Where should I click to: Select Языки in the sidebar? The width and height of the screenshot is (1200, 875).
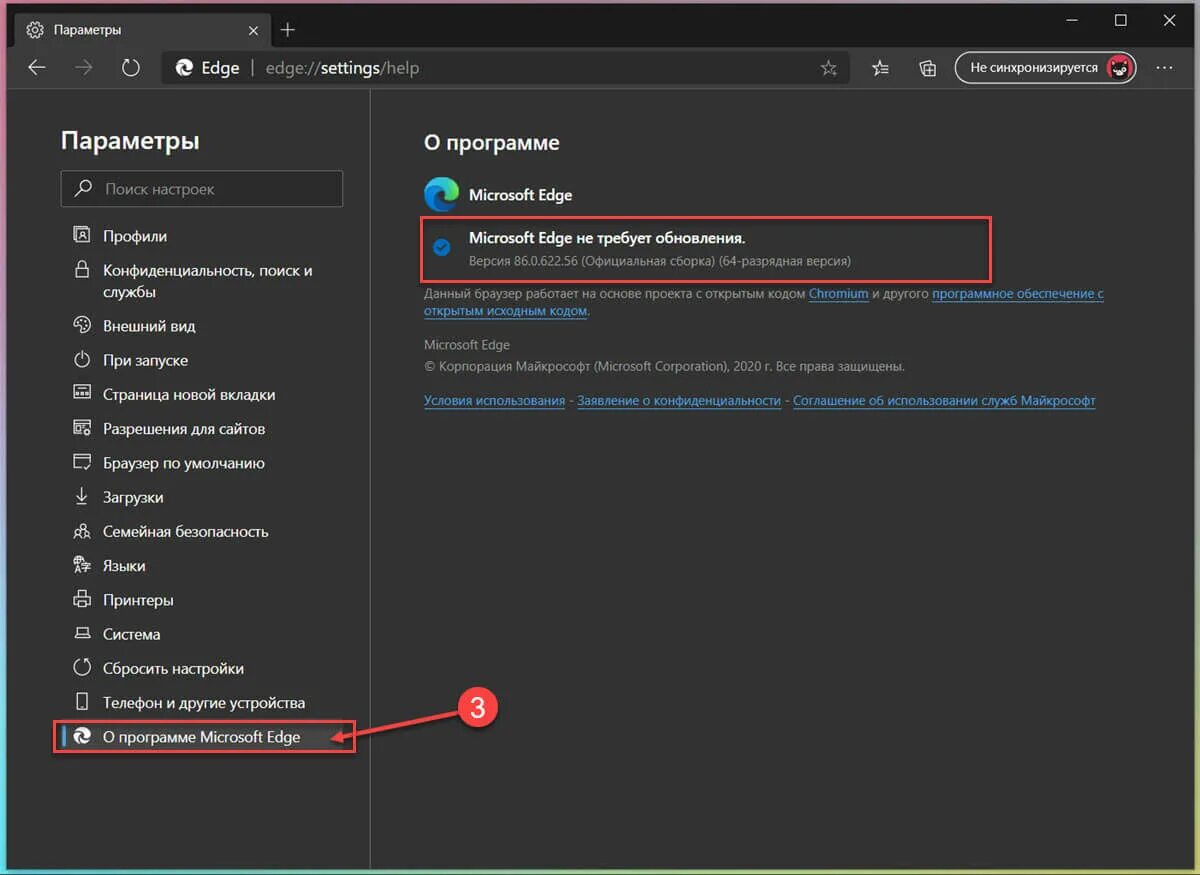(x=124, y=566)
